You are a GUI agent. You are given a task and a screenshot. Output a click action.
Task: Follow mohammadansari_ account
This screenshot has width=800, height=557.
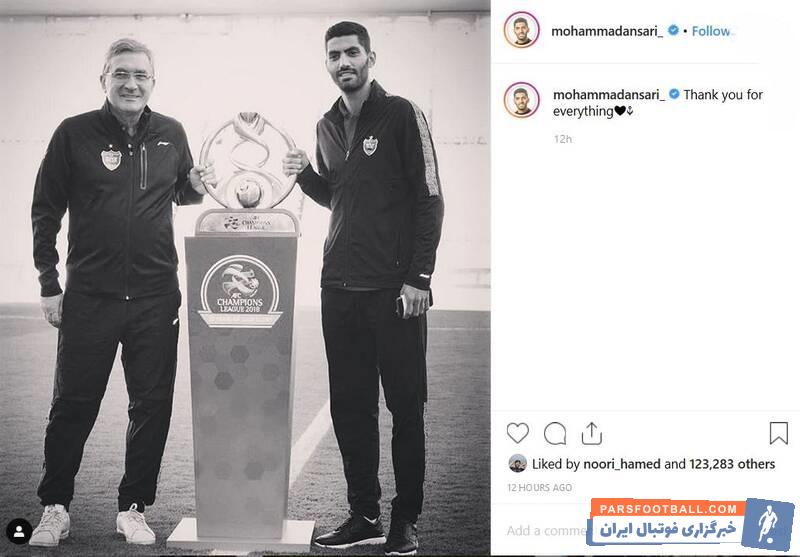(711, 31)
